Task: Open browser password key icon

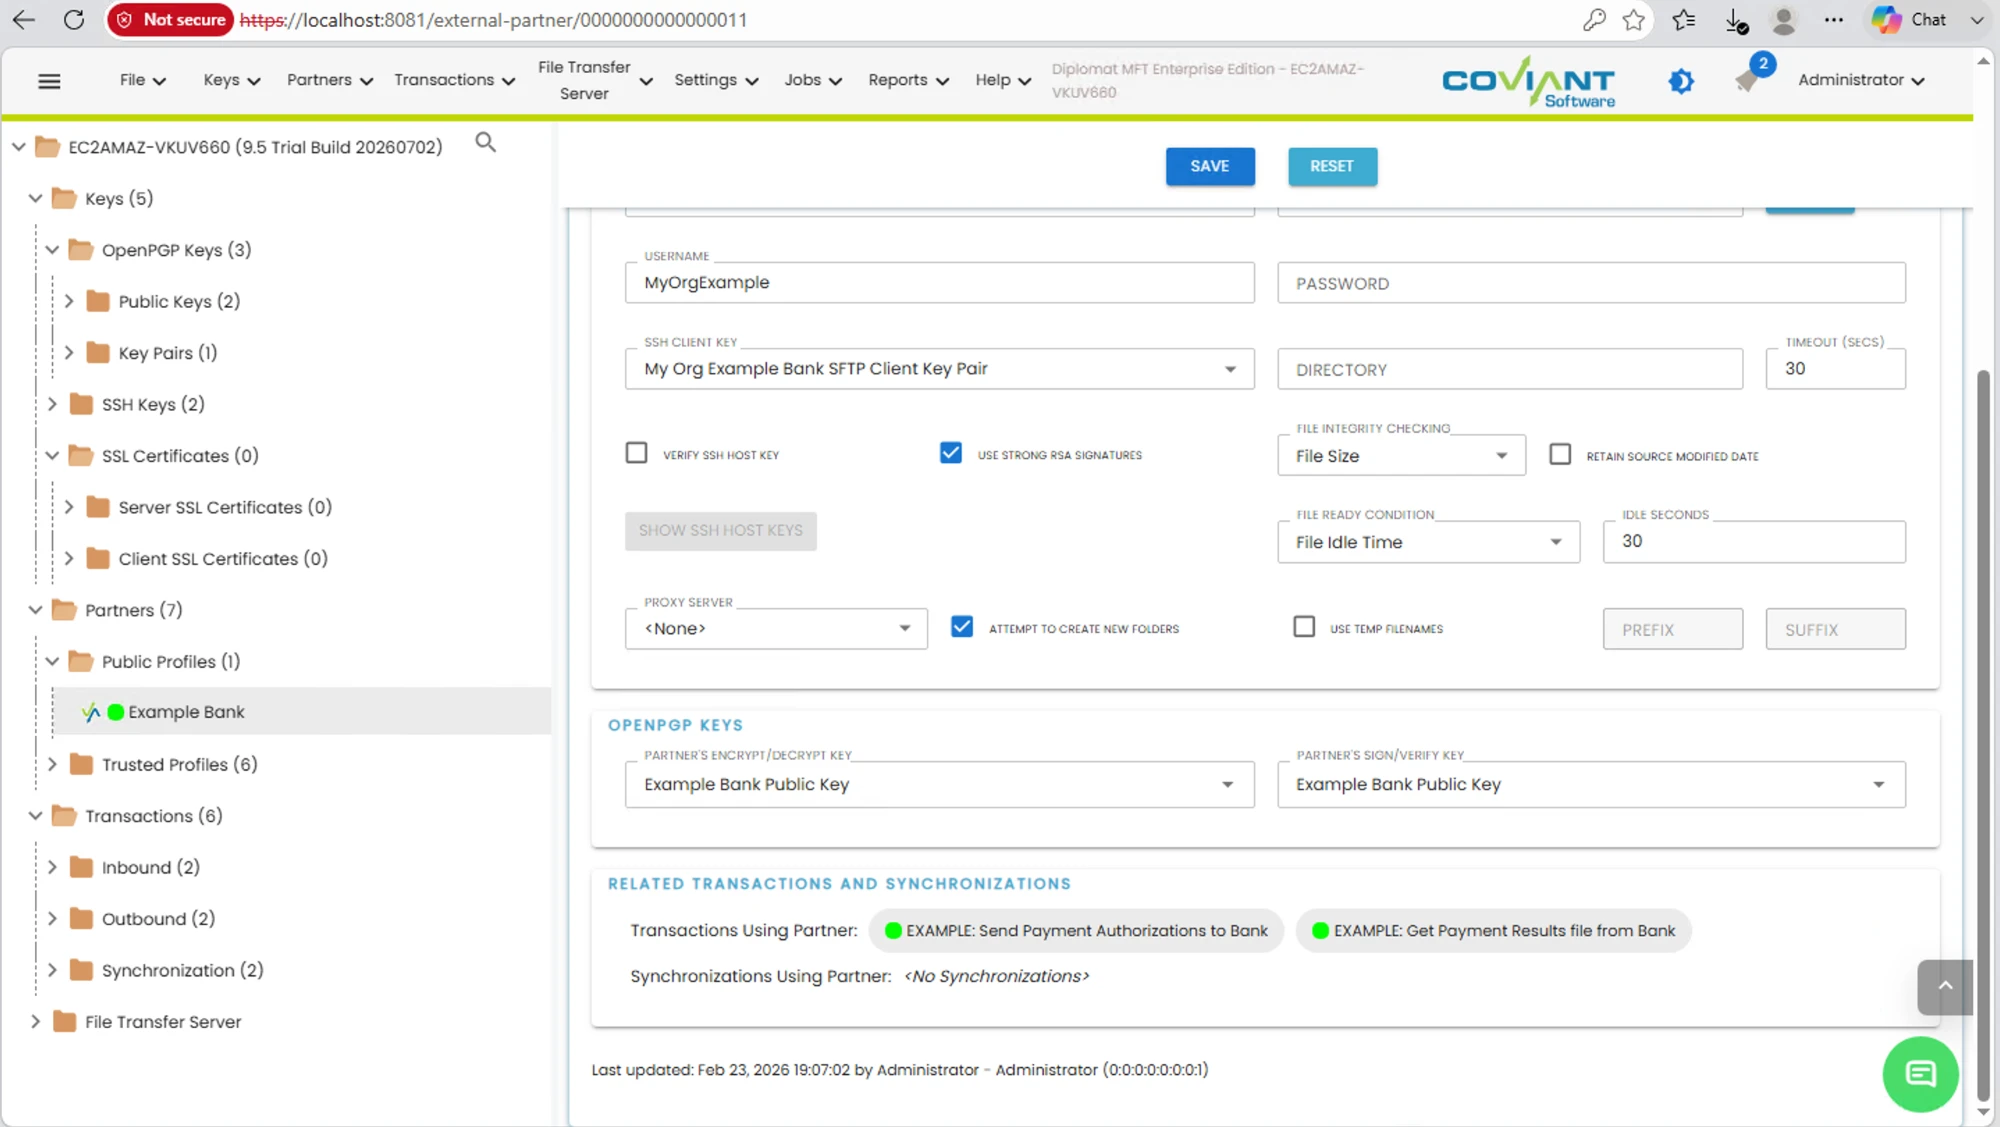Action: [x=1594, y=20]
